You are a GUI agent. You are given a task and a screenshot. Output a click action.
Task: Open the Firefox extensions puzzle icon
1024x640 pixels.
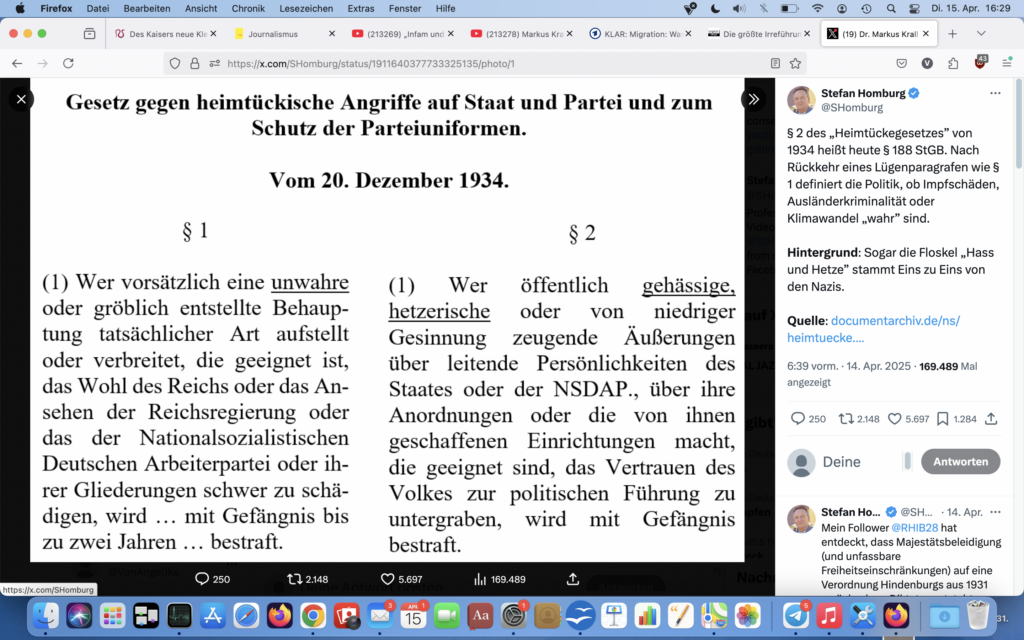point(954,63)
